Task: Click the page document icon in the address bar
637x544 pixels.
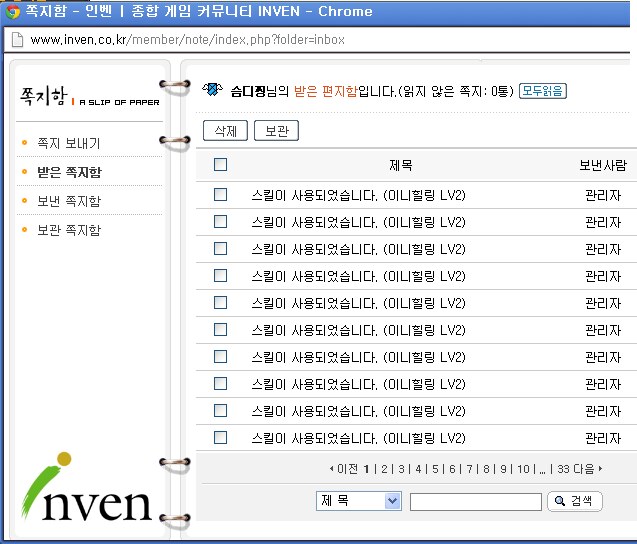Action: (x=17, y=40)
